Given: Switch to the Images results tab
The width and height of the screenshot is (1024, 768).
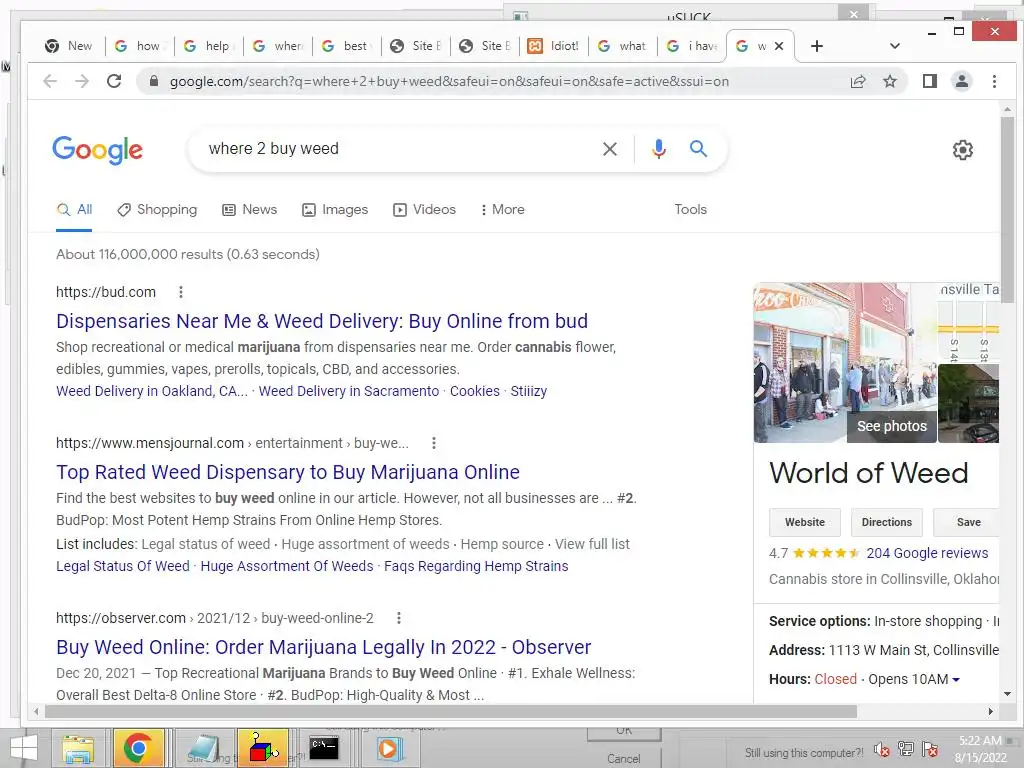Looking at the screenshot, I should [x=335, y=210].
